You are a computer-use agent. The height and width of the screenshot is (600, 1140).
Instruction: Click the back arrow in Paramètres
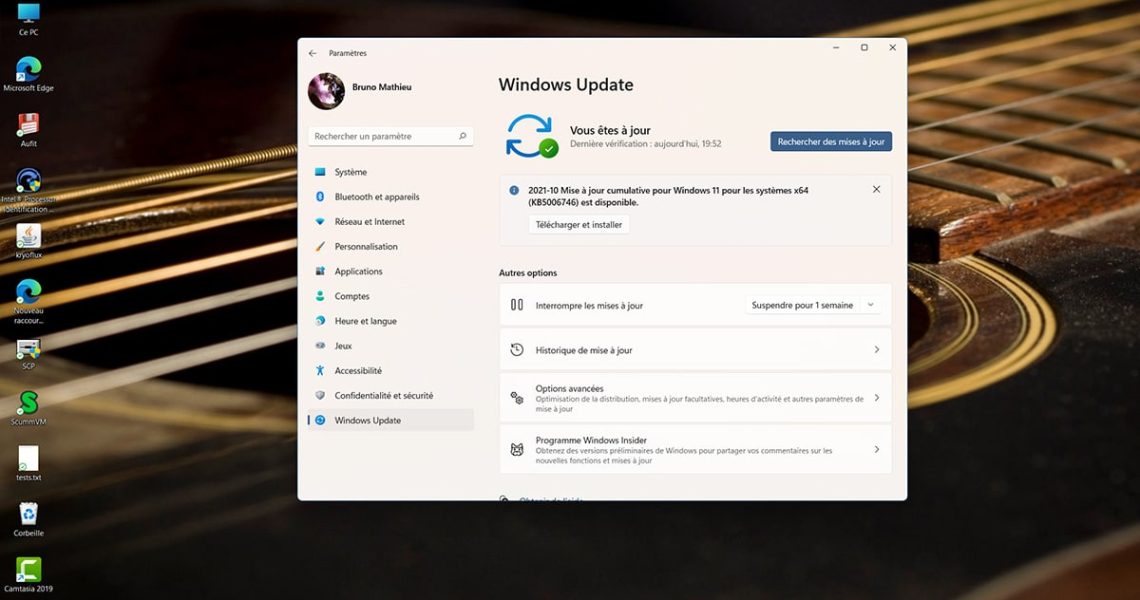313,53
